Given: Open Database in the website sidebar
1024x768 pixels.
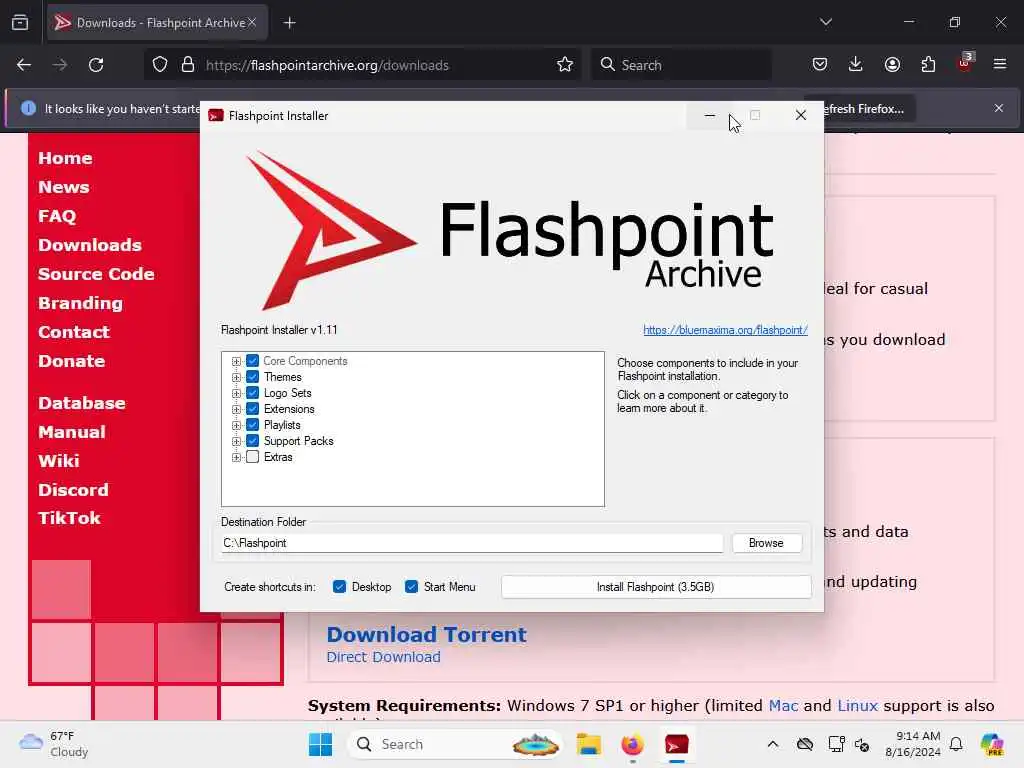Looking at the screenshot, I should 82,403.
